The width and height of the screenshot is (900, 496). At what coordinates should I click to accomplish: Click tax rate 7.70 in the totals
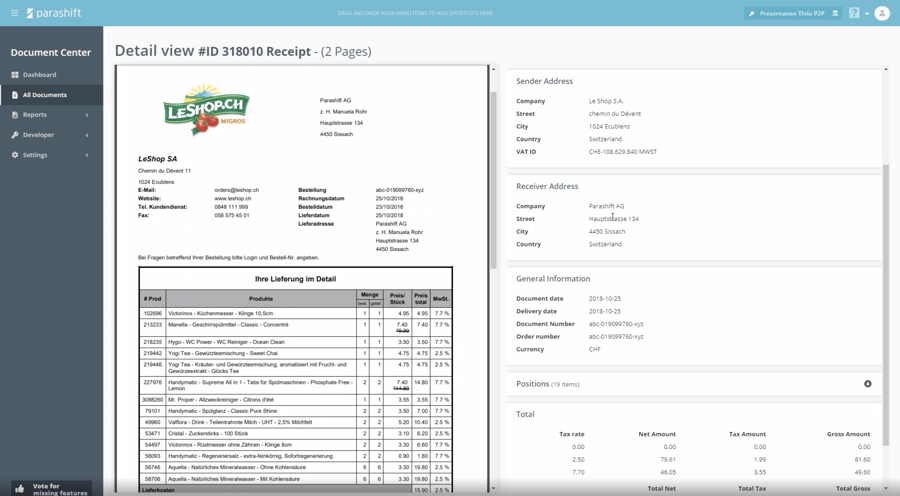coord(579,472)
